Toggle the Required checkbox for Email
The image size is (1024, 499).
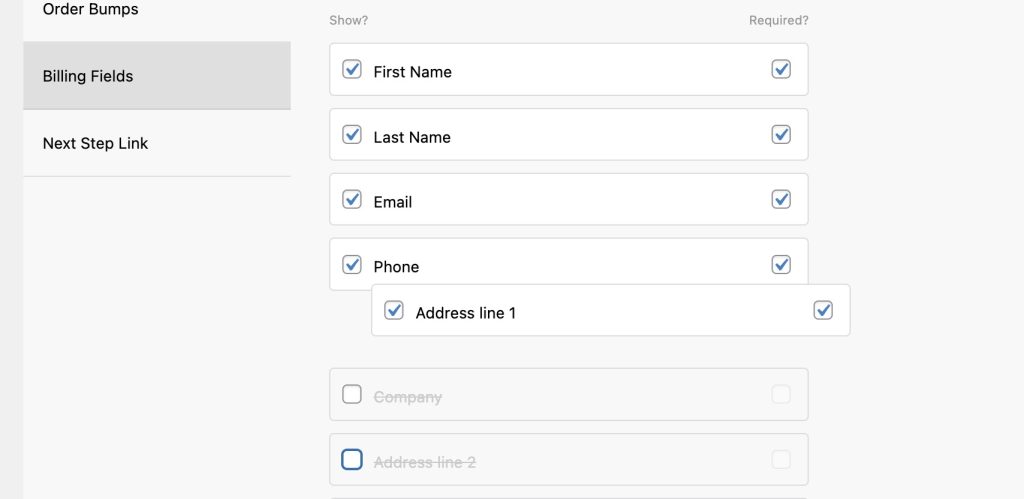pos(781,200)
